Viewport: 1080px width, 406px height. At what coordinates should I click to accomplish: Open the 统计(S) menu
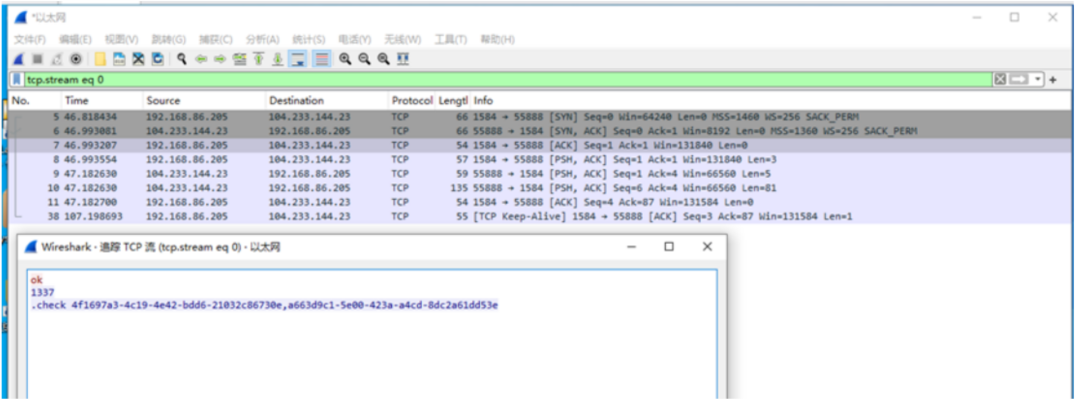[309, 39]
